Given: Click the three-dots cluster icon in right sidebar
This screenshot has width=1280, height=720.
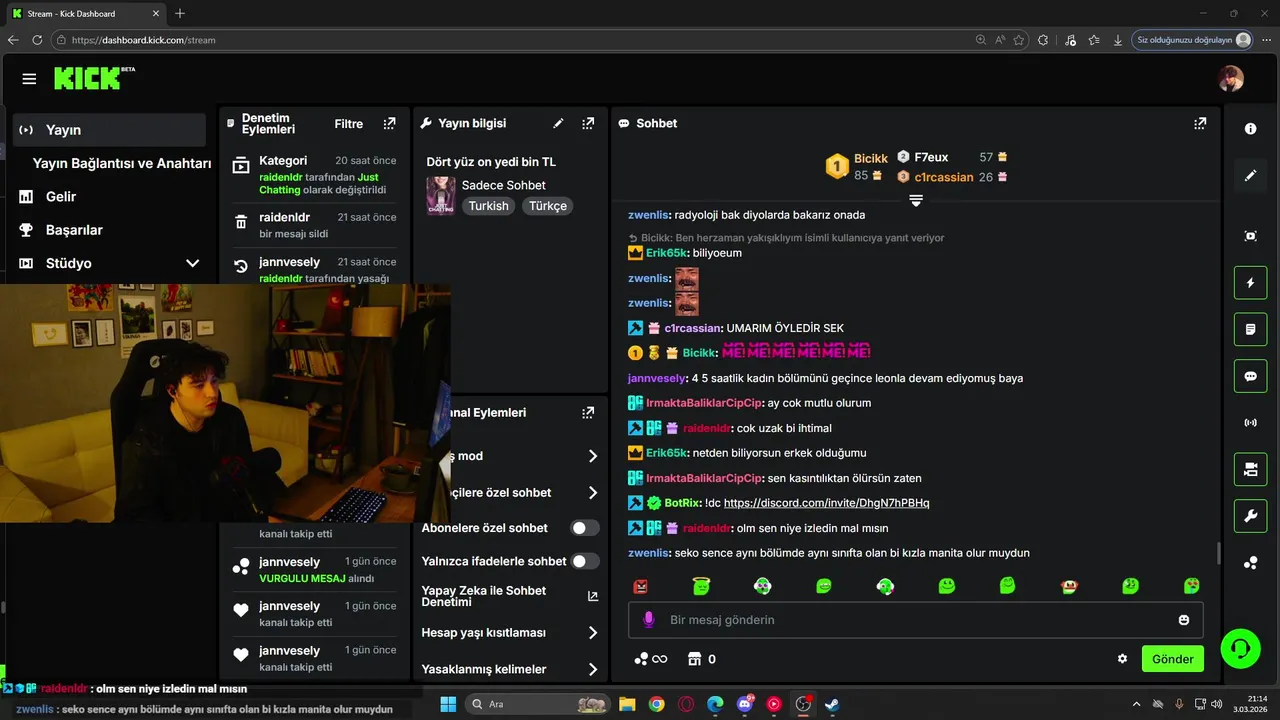Looking at the screenshot, I should tap(1250, 563).
